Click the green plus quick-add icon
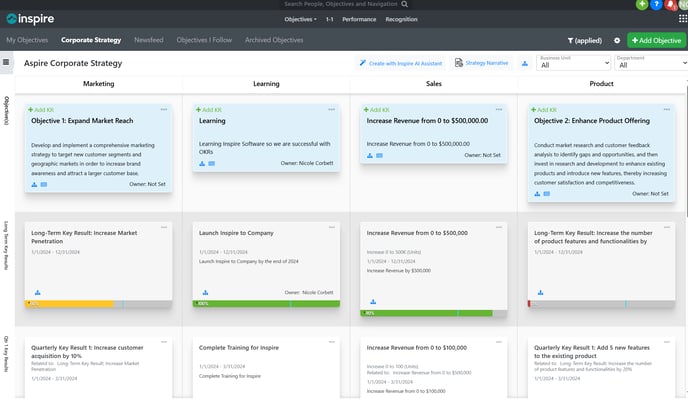Screen dimensions: 688x399 642,4
